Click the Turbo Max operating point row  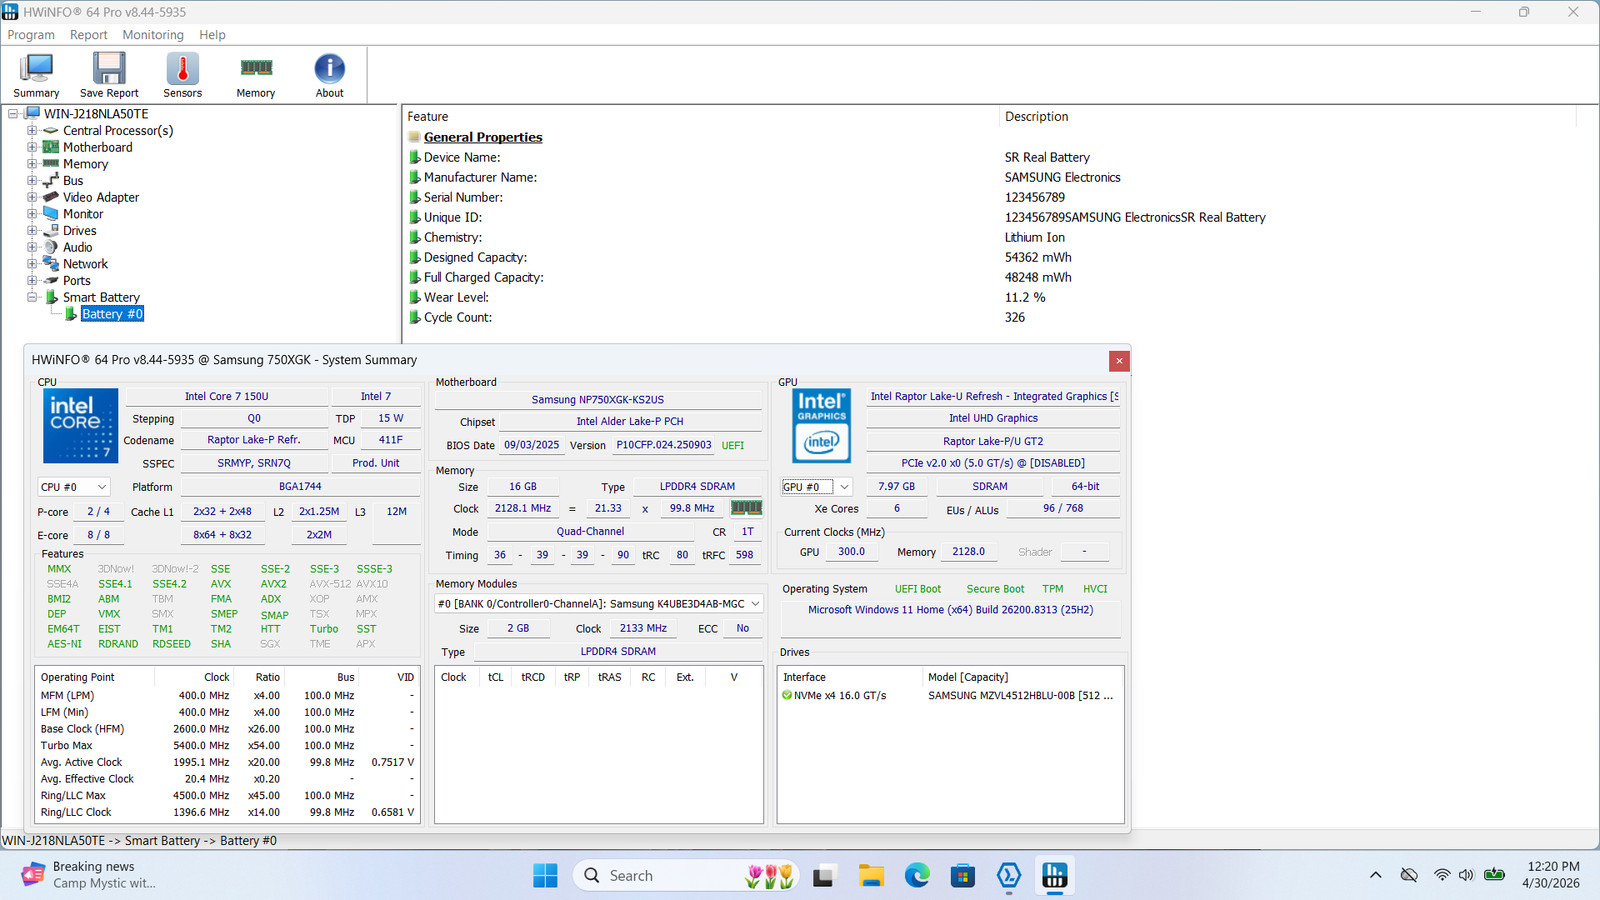click(227, 746)
